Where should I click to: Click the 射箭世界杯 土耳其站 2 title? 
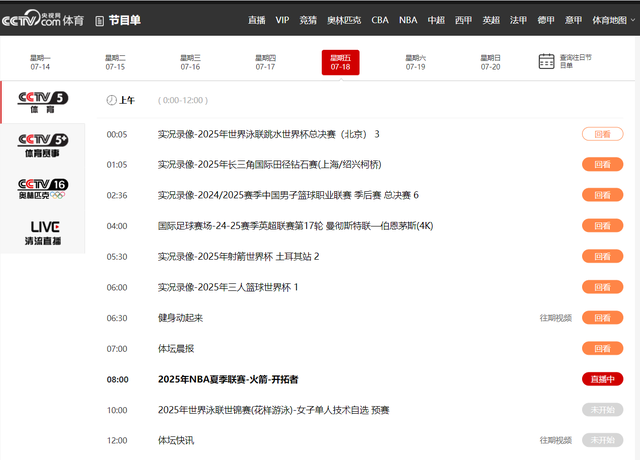point(238,256)
